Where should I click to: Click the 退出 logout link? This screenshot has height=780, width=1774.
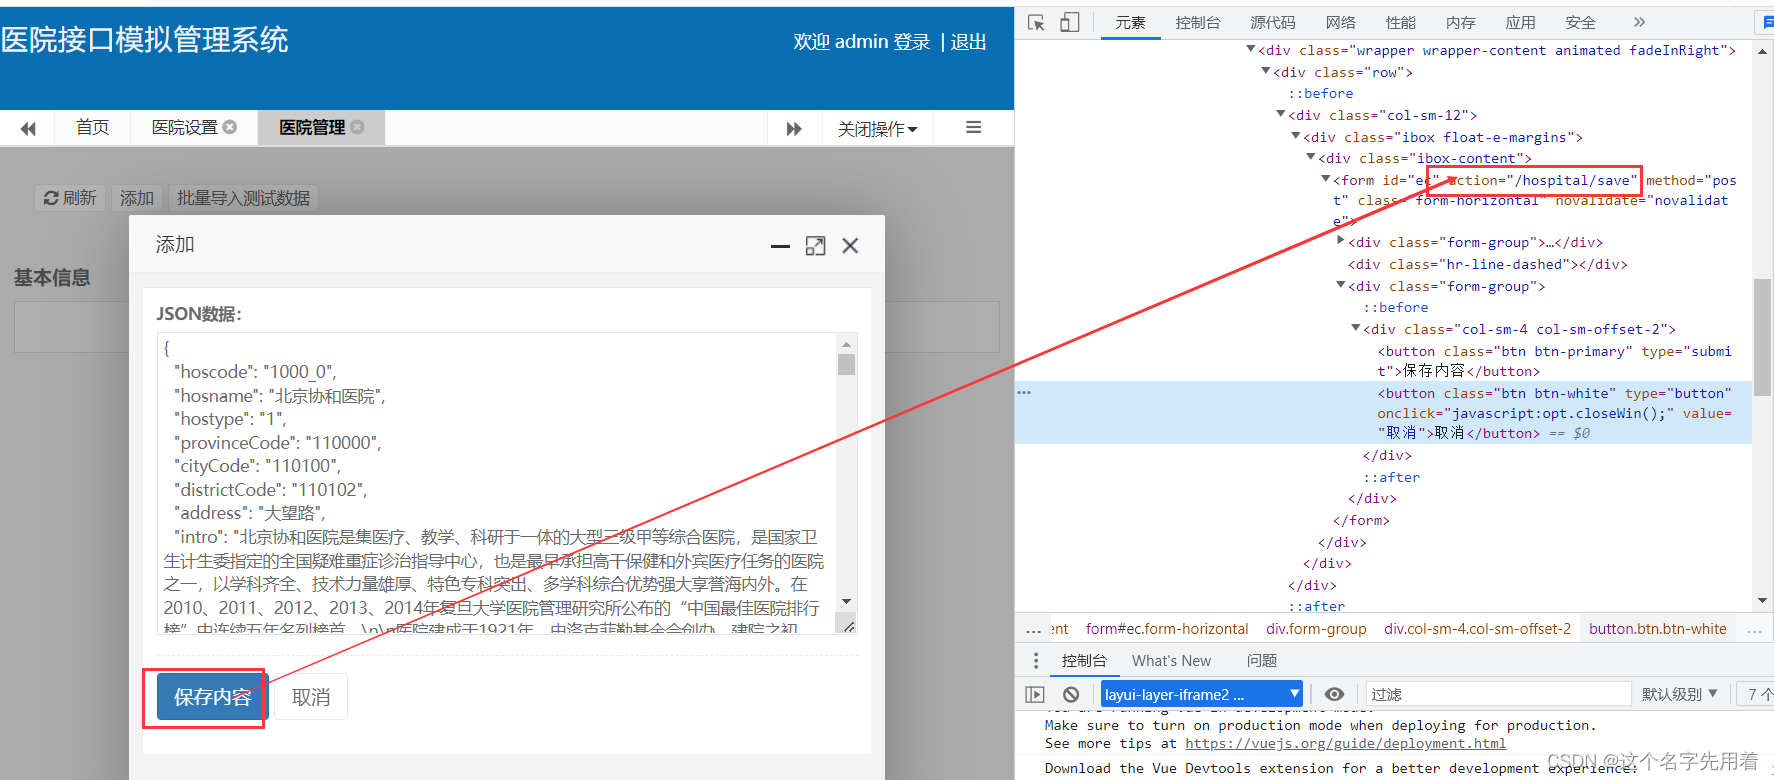tap(968, 42)
